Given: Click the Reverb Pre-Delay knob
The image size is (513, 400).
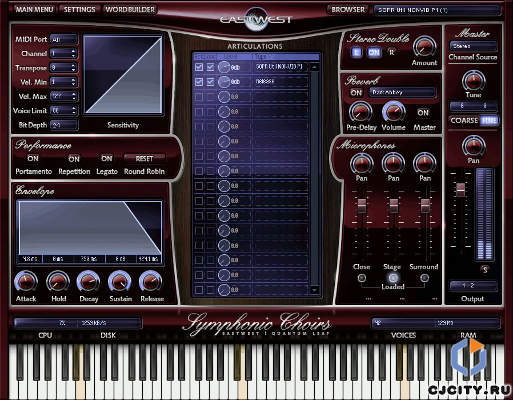Looking at the screenshot, I should pos(361,112).
